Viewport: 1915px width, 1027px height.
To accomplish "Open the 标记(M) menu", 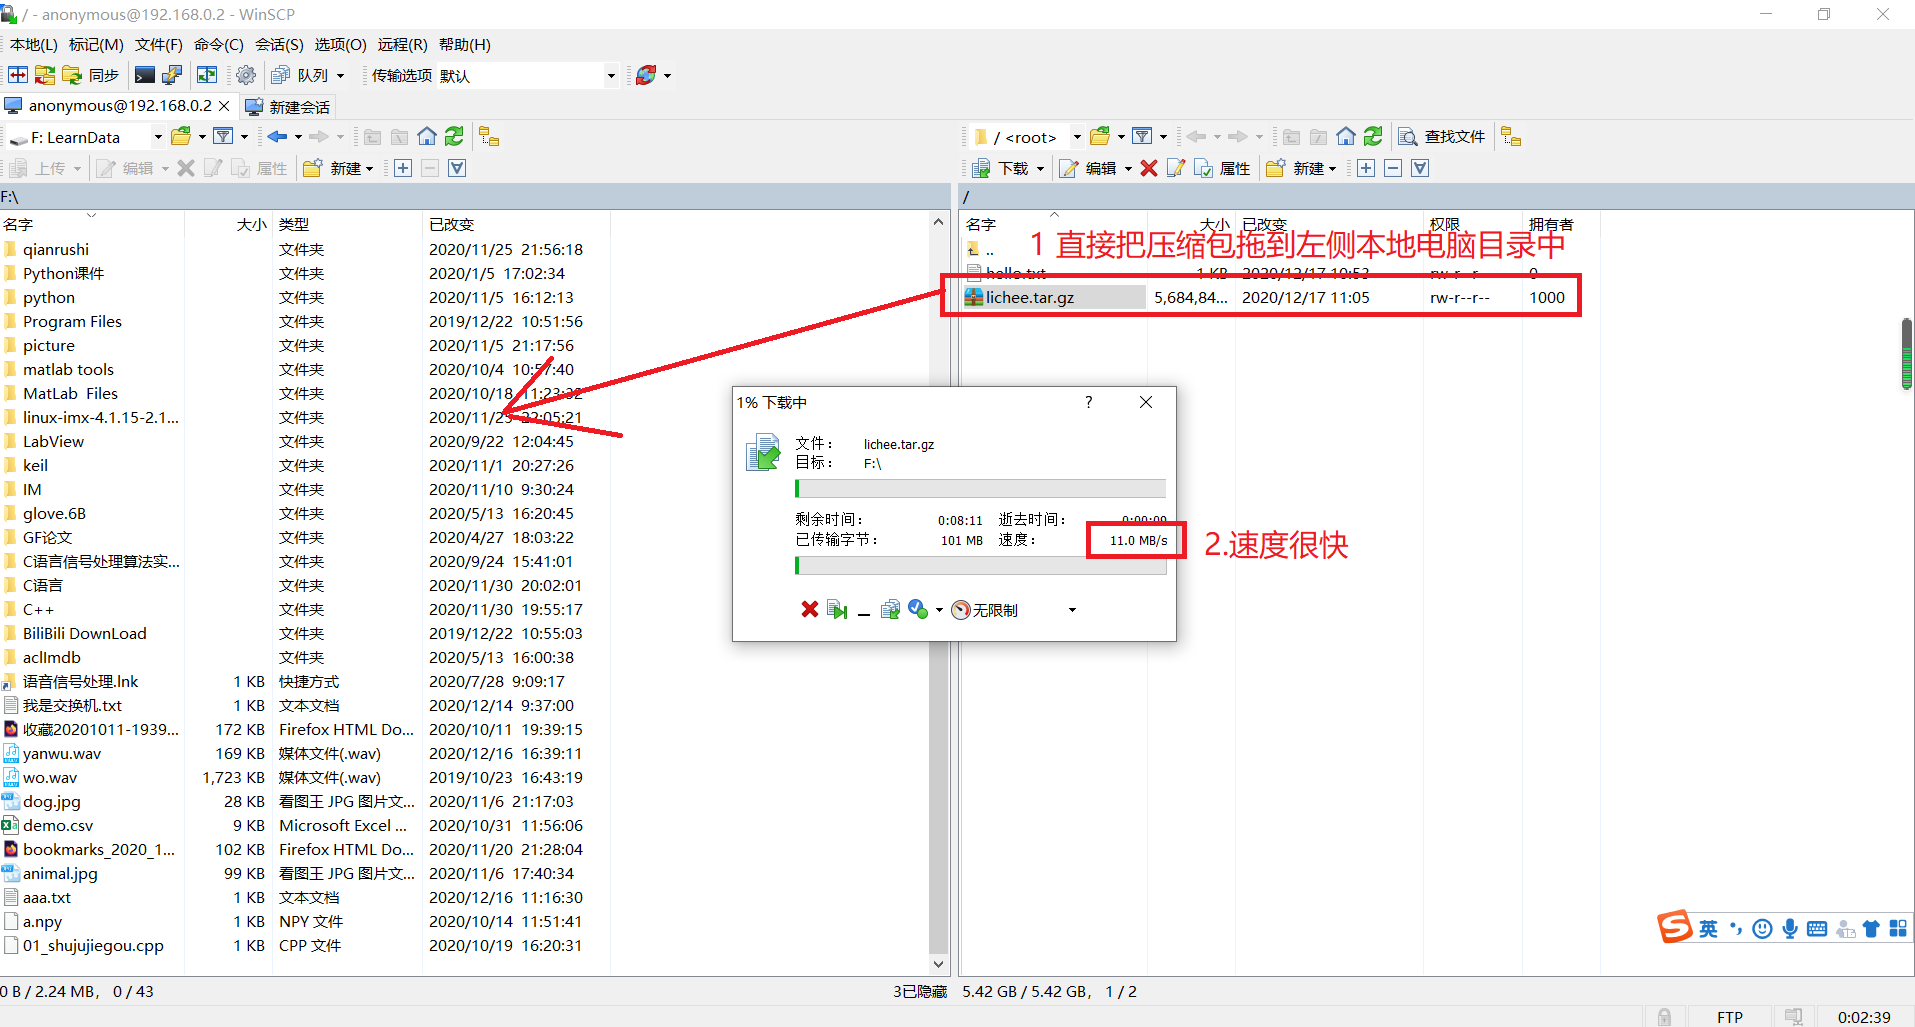I will click(96, 44).
